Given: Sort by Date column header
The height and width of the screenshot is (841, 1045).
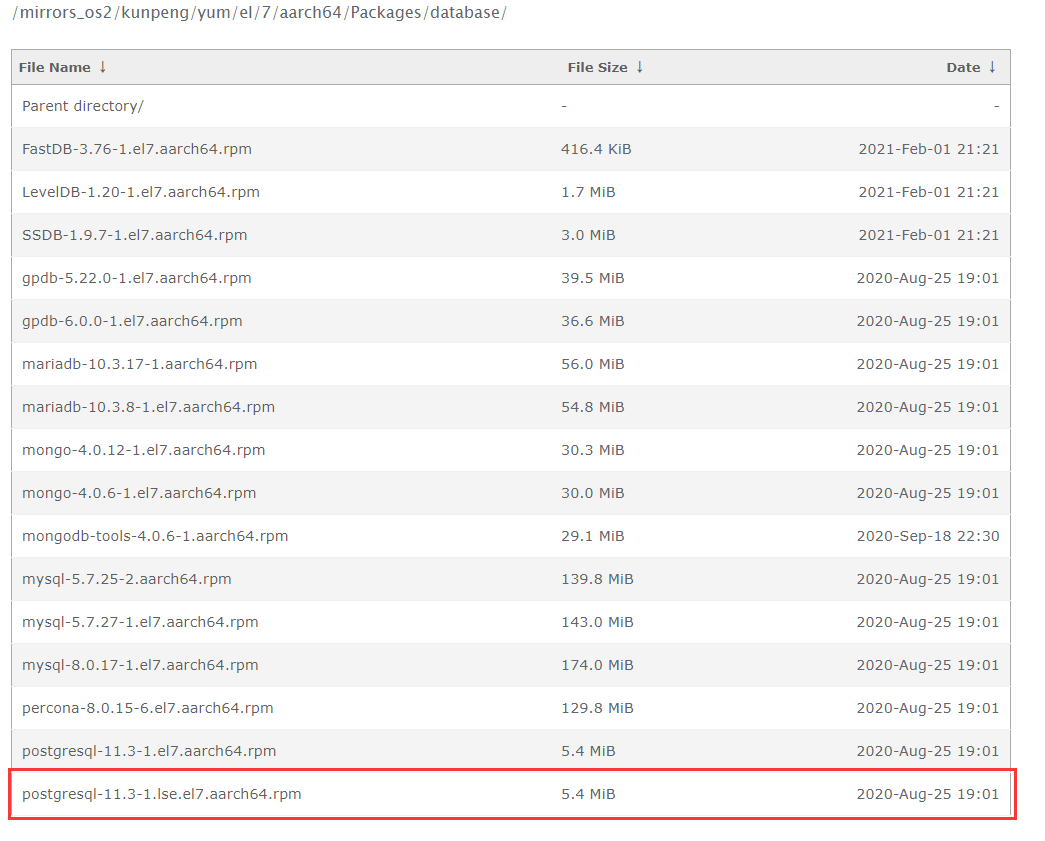Looking at the screenshot, I should click(x=963, y=67).
